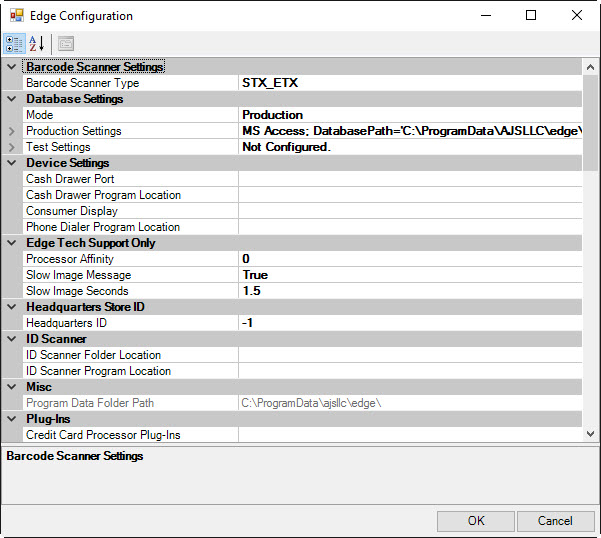This screenshot has width=601, height=538.
Task: Click the Edge Configuration window title icon
Action: coord(17,16)
